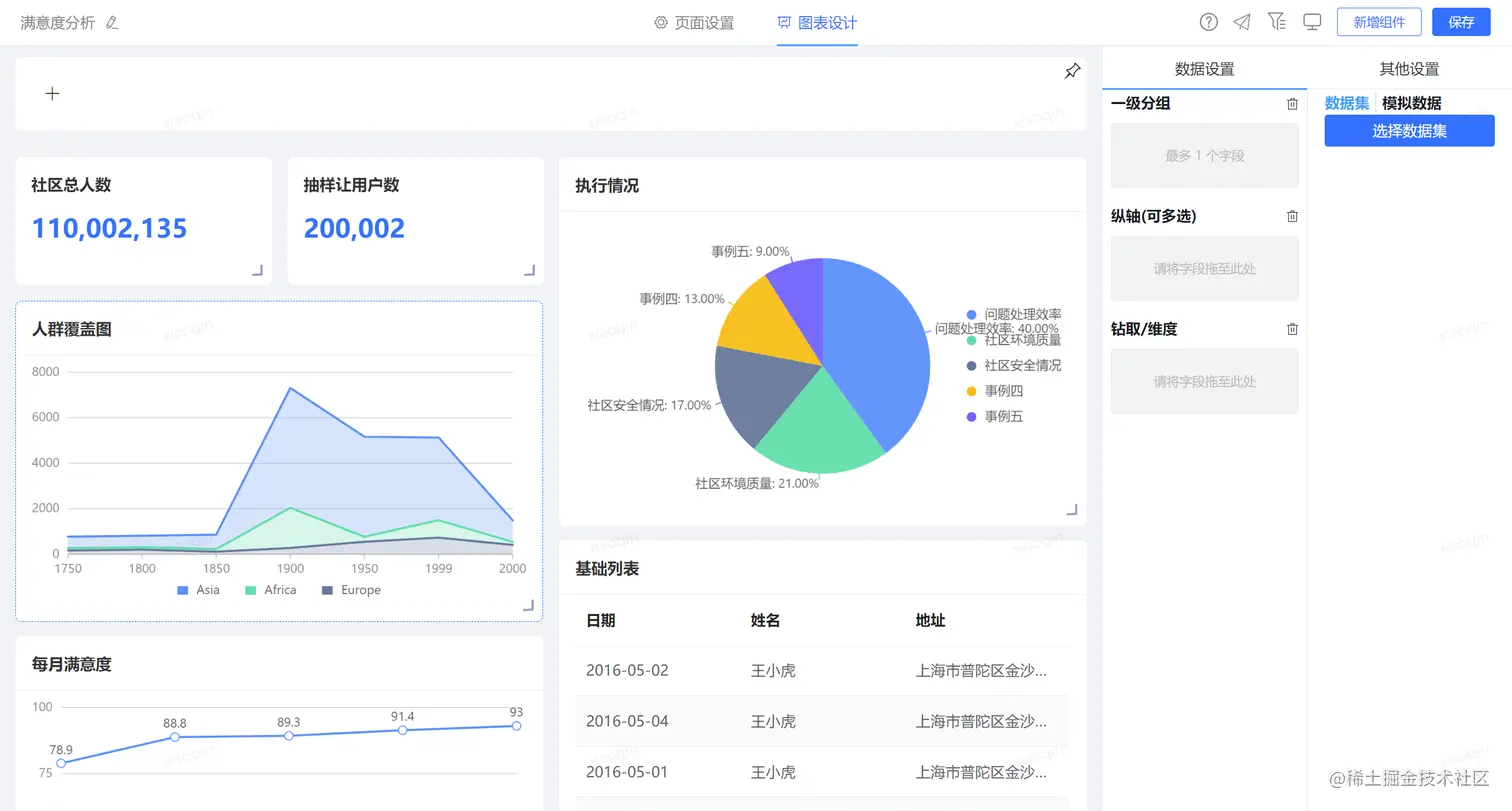Click the 保存 button
Image resolution: width=1512 pixels, height=811 pixels.
(x=1461, y=22)
